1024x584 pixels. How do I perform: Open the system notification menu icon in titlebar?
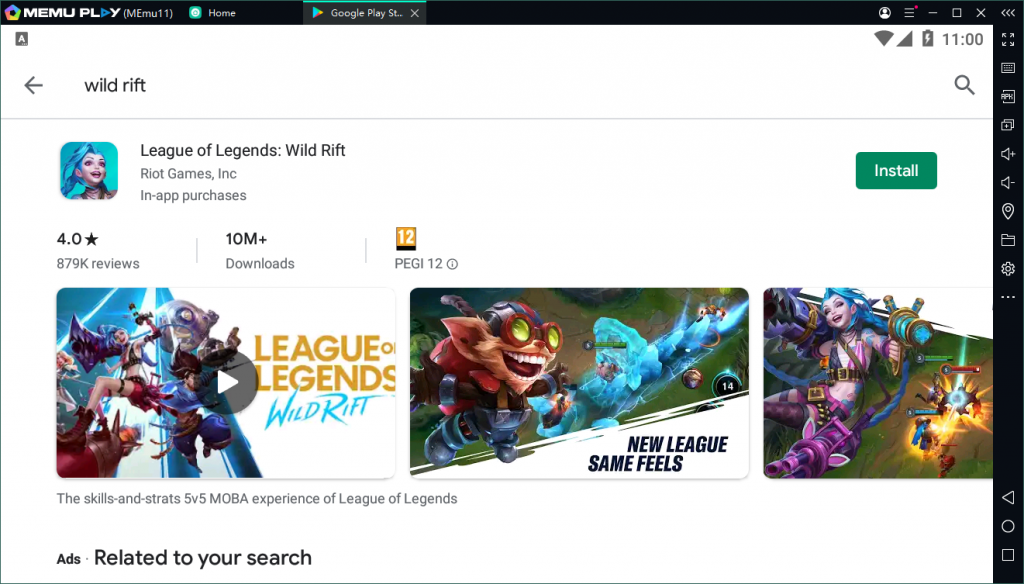click(x=908, y=12)
